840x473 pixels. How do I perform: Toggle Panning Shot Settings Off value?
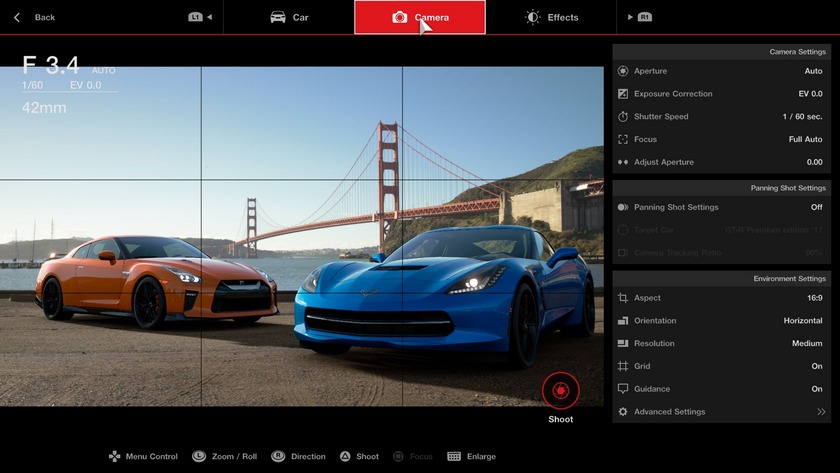[816, 207]
